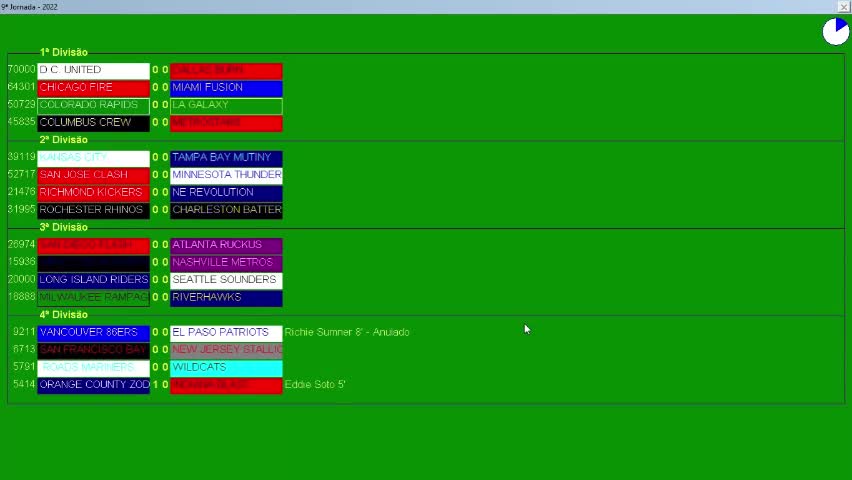
Task: Click the KANSAS CITY team bar
Action: pos(93,158)
